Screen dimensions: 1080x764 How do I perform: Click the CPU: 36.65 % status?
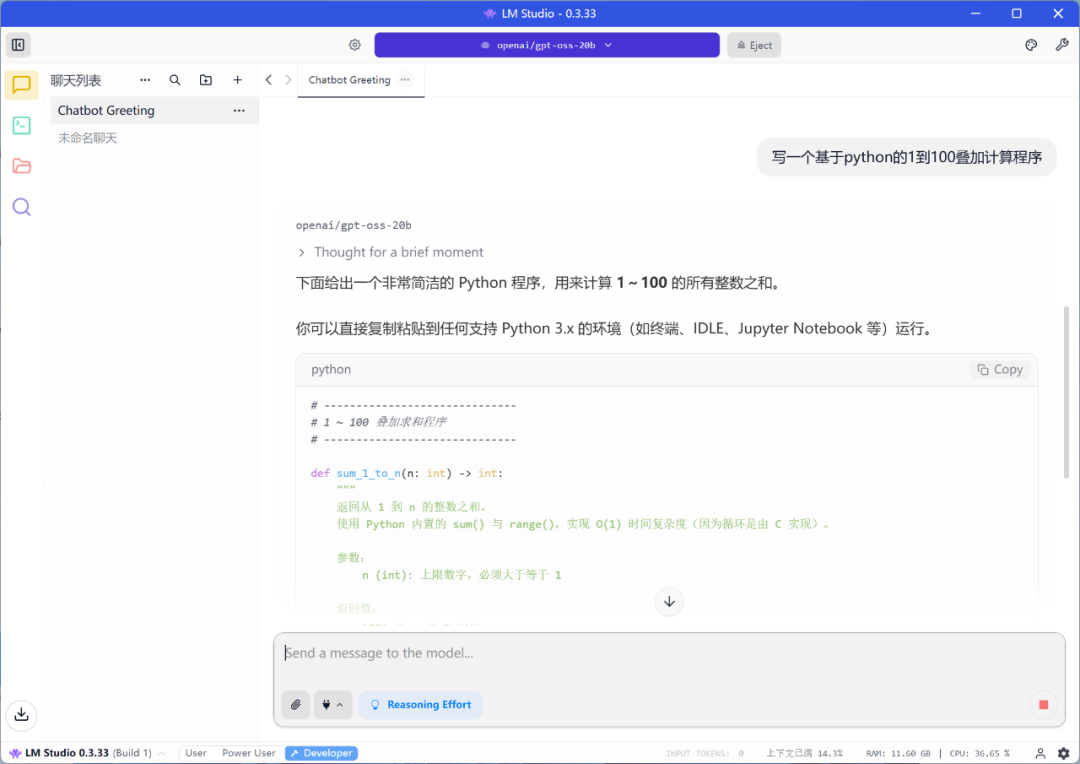[979, 754]
